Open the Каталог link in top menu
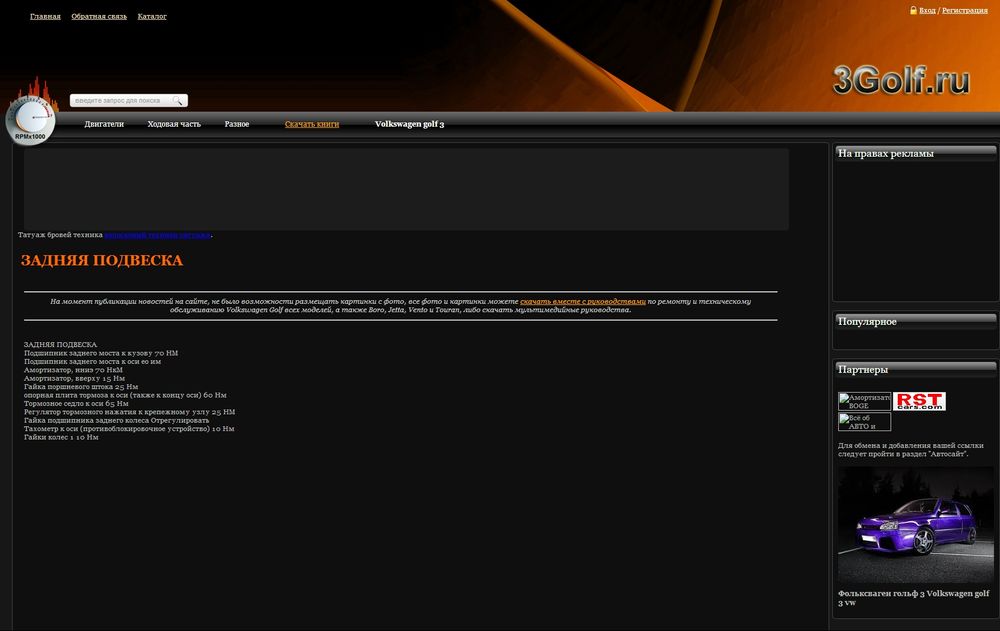The width and height of the screenshot is (1000, 631). coord(152,17)
